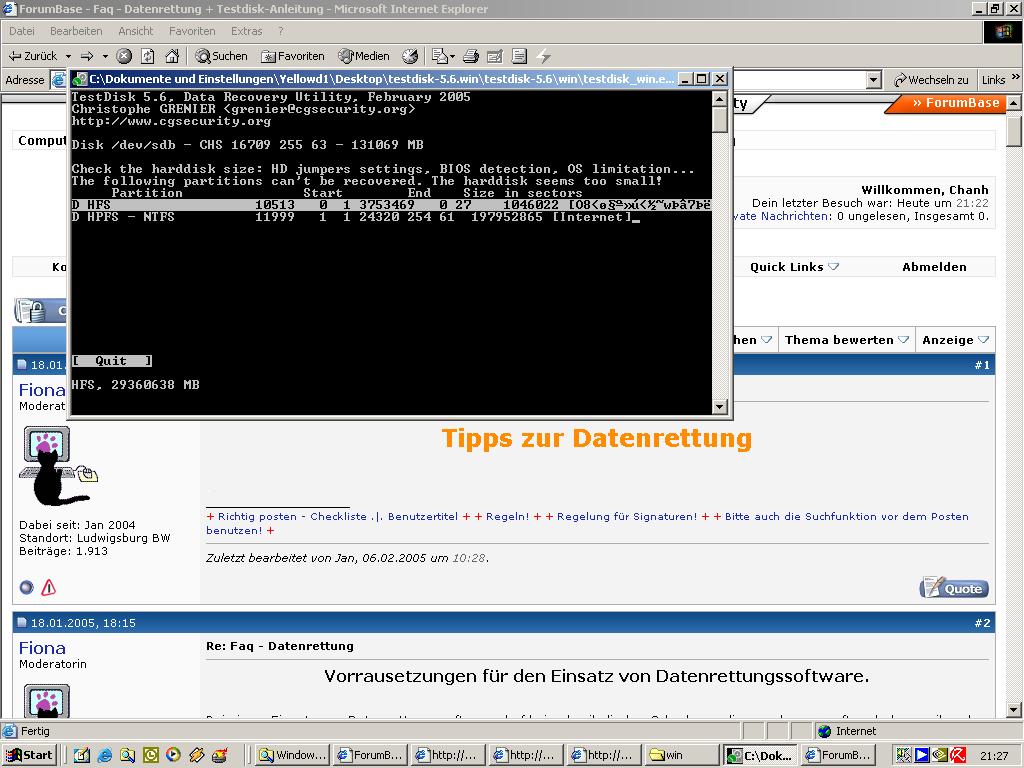The height and width of the screenshot is (768, 1024).
Task: Open the Suchen search pane
Action: click(221, 56)
